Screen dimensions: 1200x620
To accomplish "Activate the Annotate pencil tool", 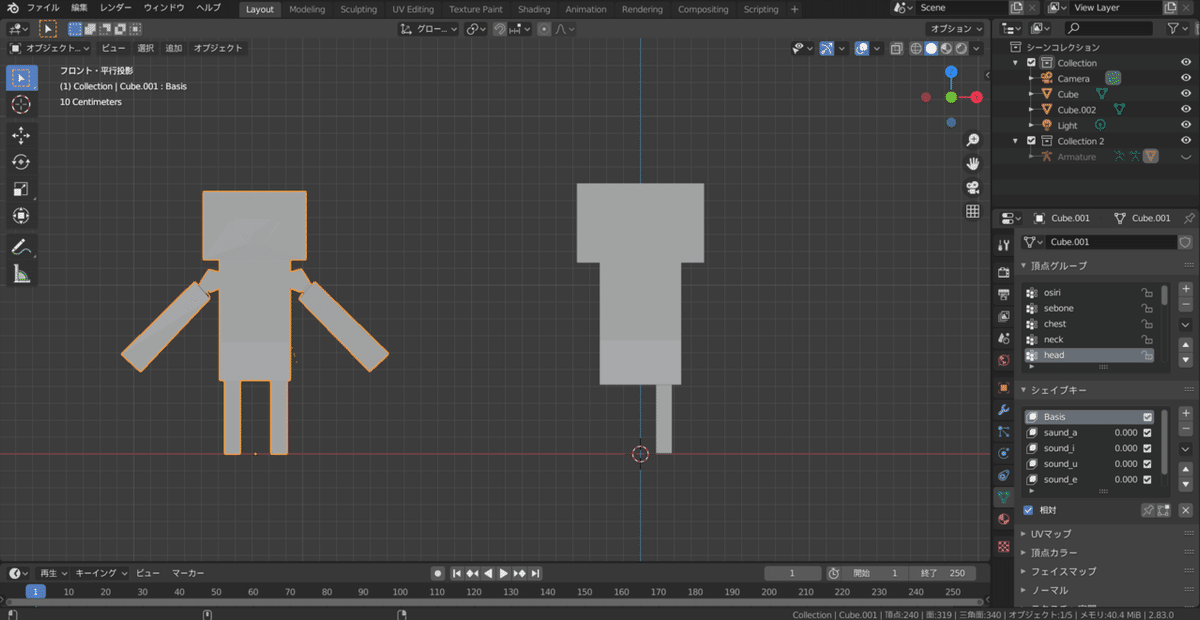I will pyautogui.click(x=21, y=246).
